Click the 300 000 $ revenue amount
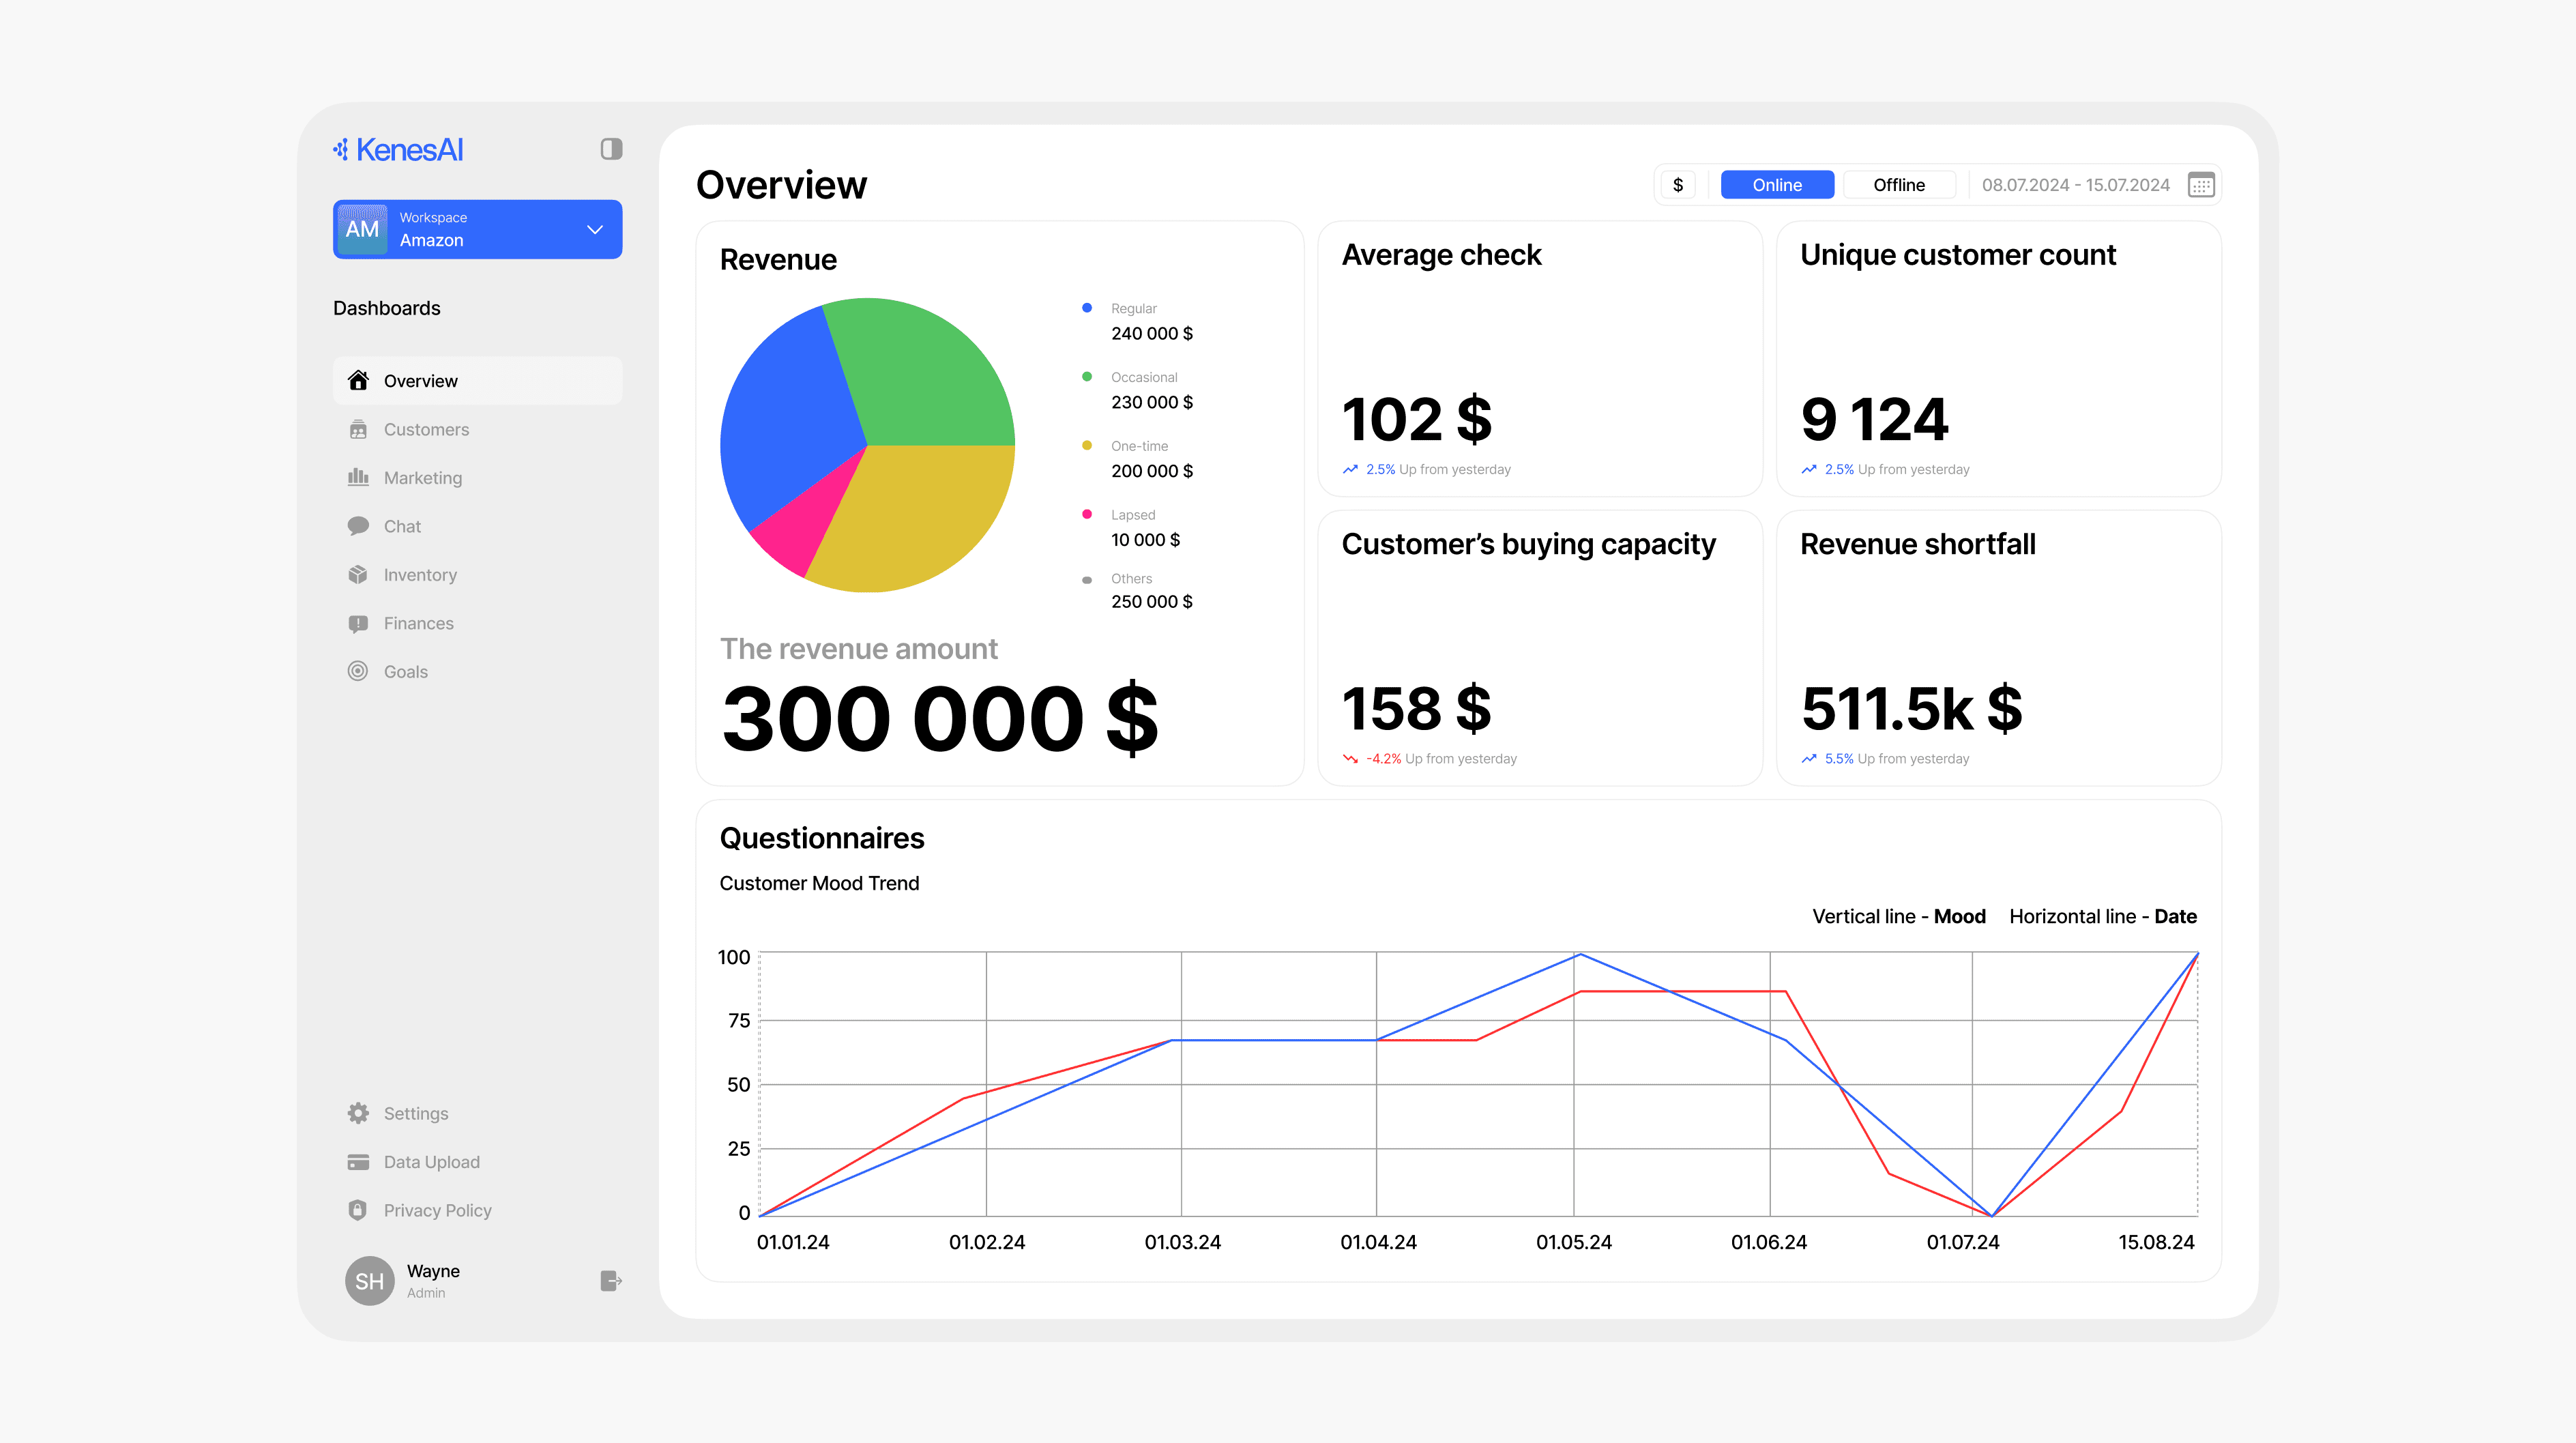The image size is (2576, 1443). [x=940, y=718]
